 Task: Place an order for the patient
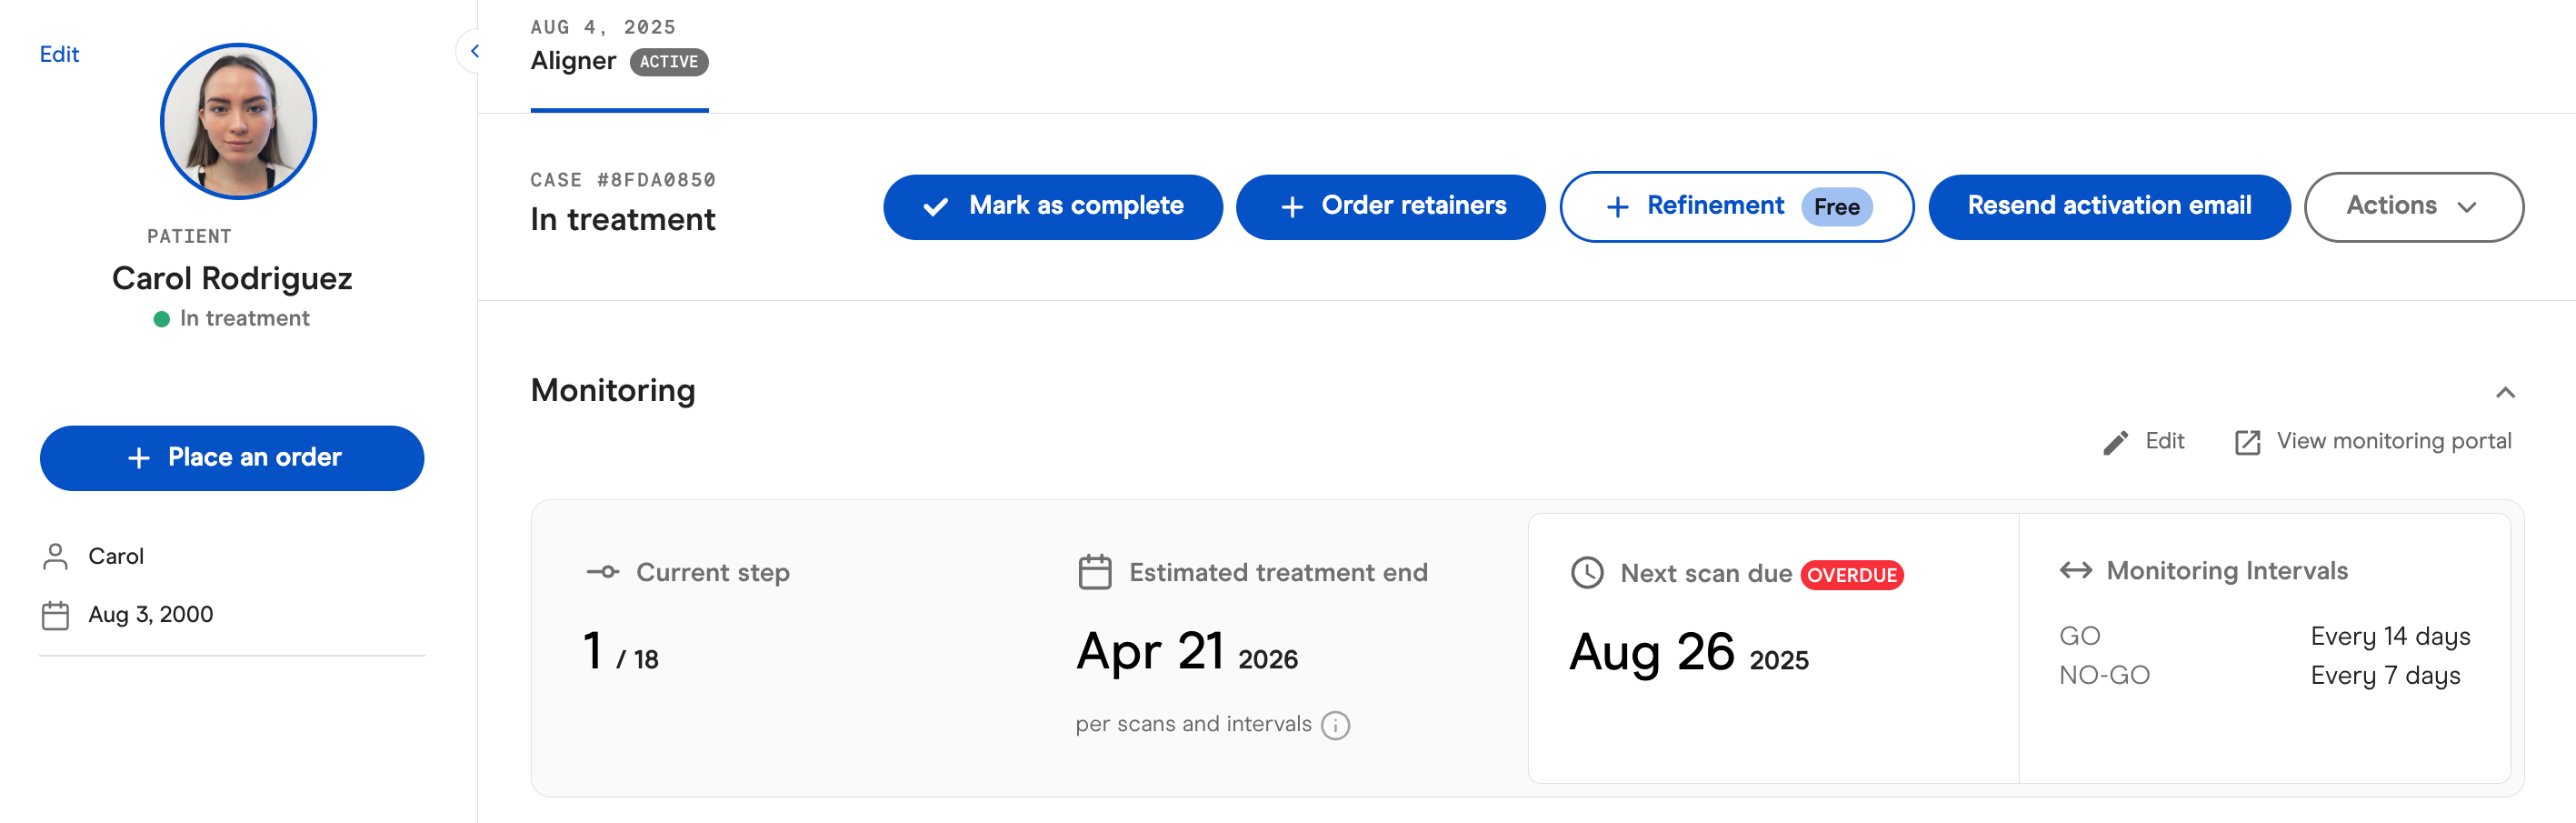click(x=232, y=458)
